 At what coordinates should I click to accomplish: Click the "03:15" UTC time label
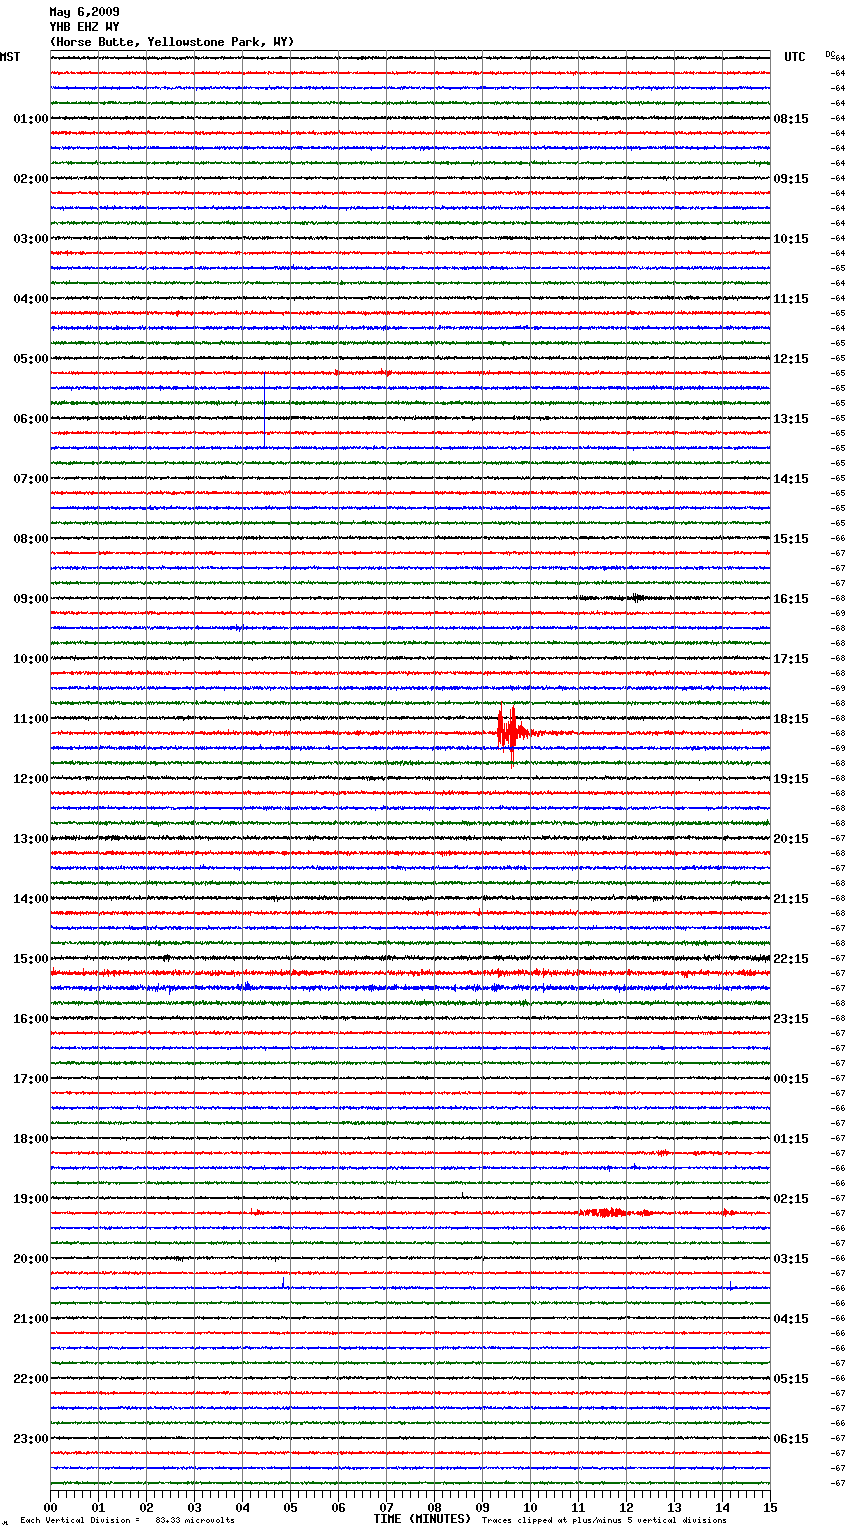coord(791,1259)
